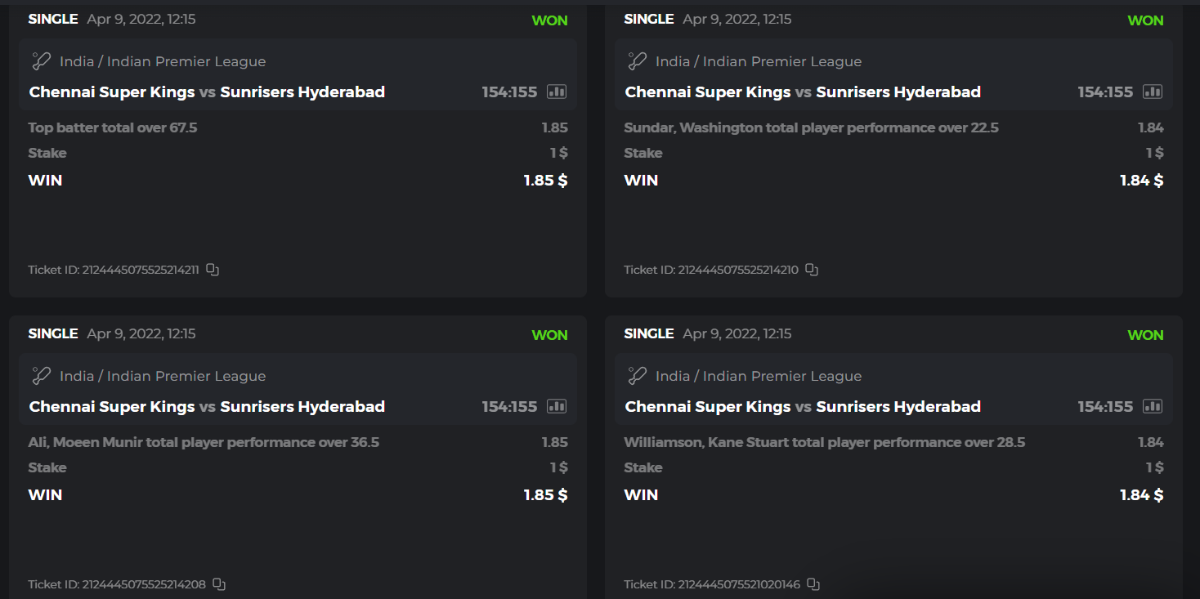Copy ticket ID ending in 214211
The width and height of the screenshot is (1200, 599).
tap(212, 269)
